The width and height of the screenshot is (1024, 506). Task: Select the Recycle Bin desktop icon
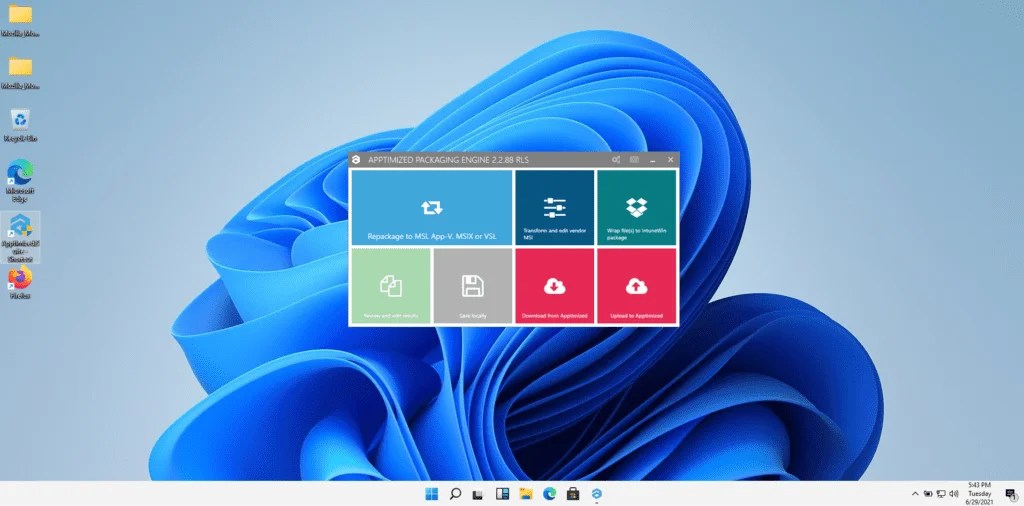coord(20,125)
